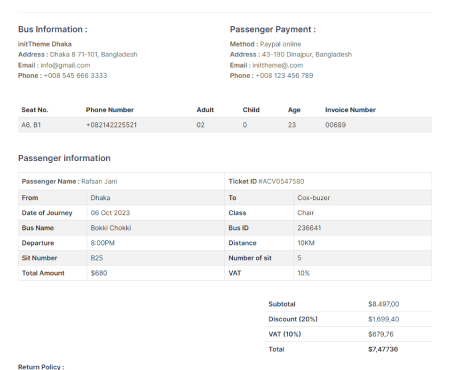Select the Bus ID value 236641

[309, 228]
